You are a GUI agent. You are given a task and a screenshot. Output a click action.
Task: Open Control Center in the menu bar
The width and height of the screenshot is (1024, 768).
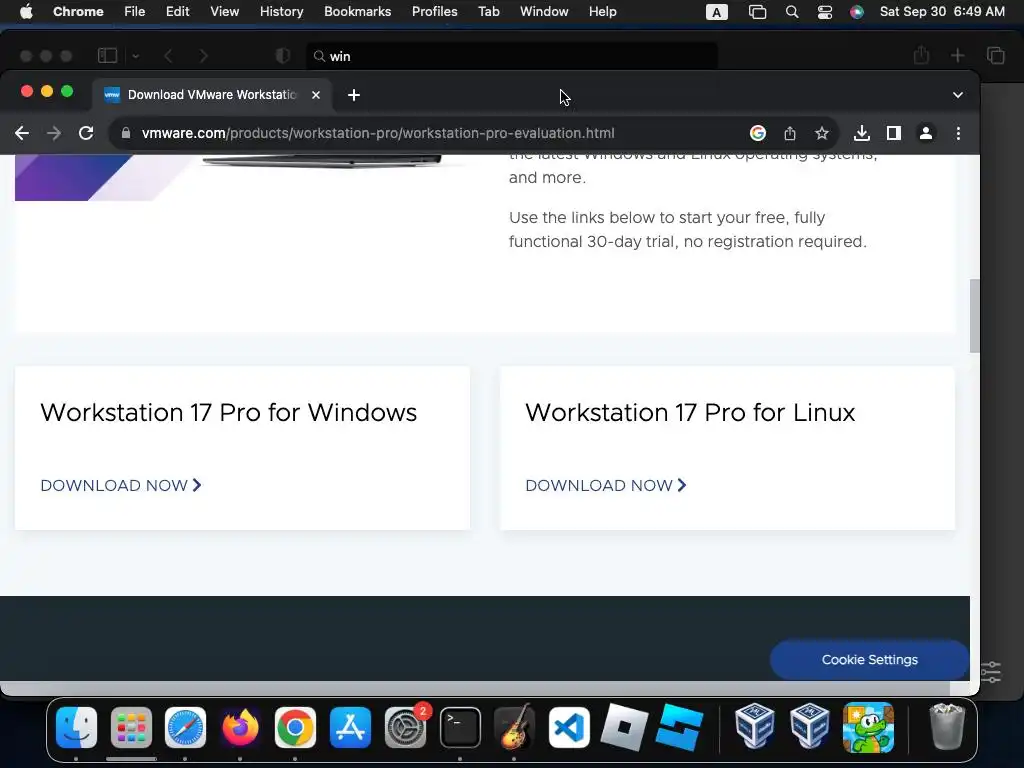point(825,12)
